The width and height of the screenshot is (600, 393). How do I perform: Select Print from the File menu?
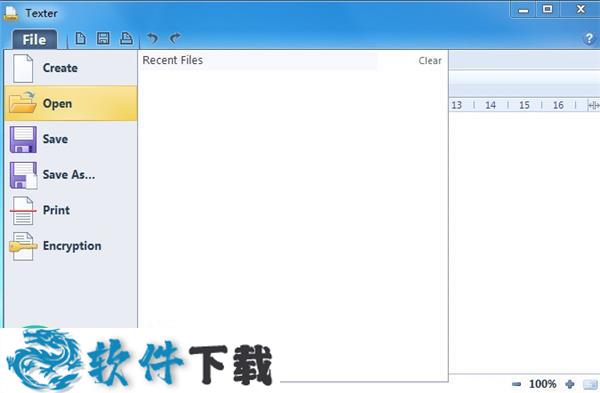(x=71, y=210)
